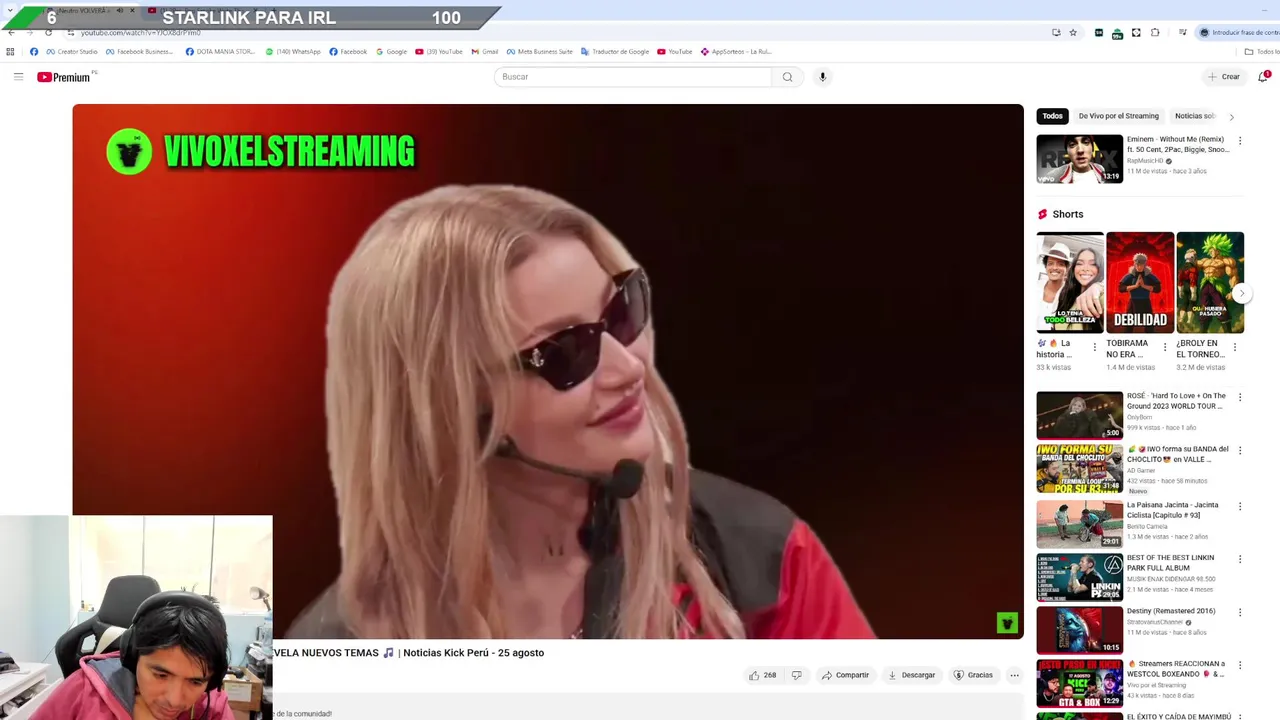Select the Todos filter chip

click(x=1052, y=116)
